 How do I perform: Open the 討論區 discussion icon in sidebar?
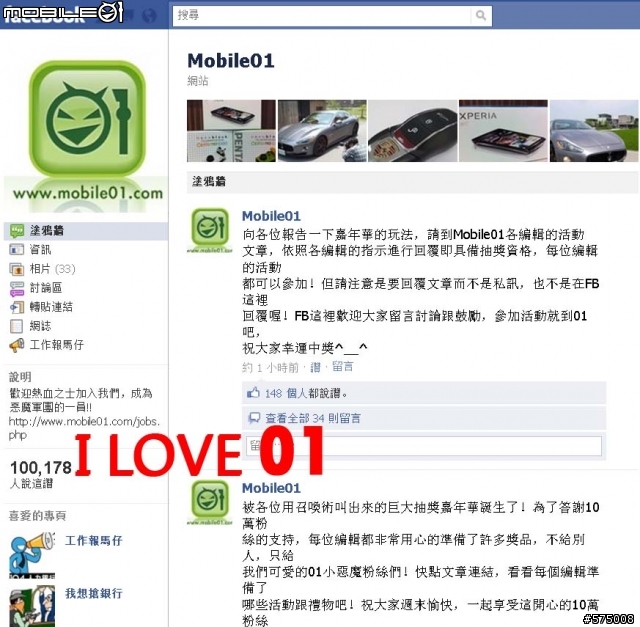click(x=16, y=288)
